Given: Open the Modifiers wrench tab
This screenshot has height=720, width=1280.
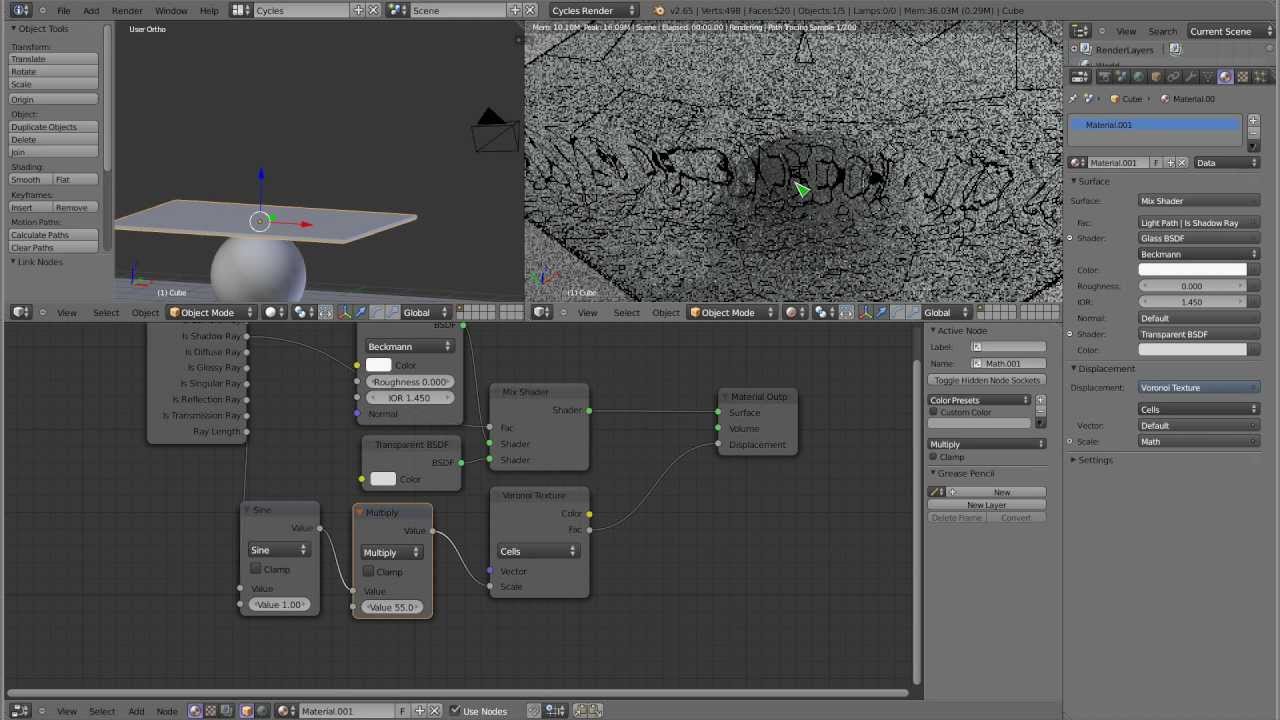Looking at the screenshot, I should [1191, 76].
